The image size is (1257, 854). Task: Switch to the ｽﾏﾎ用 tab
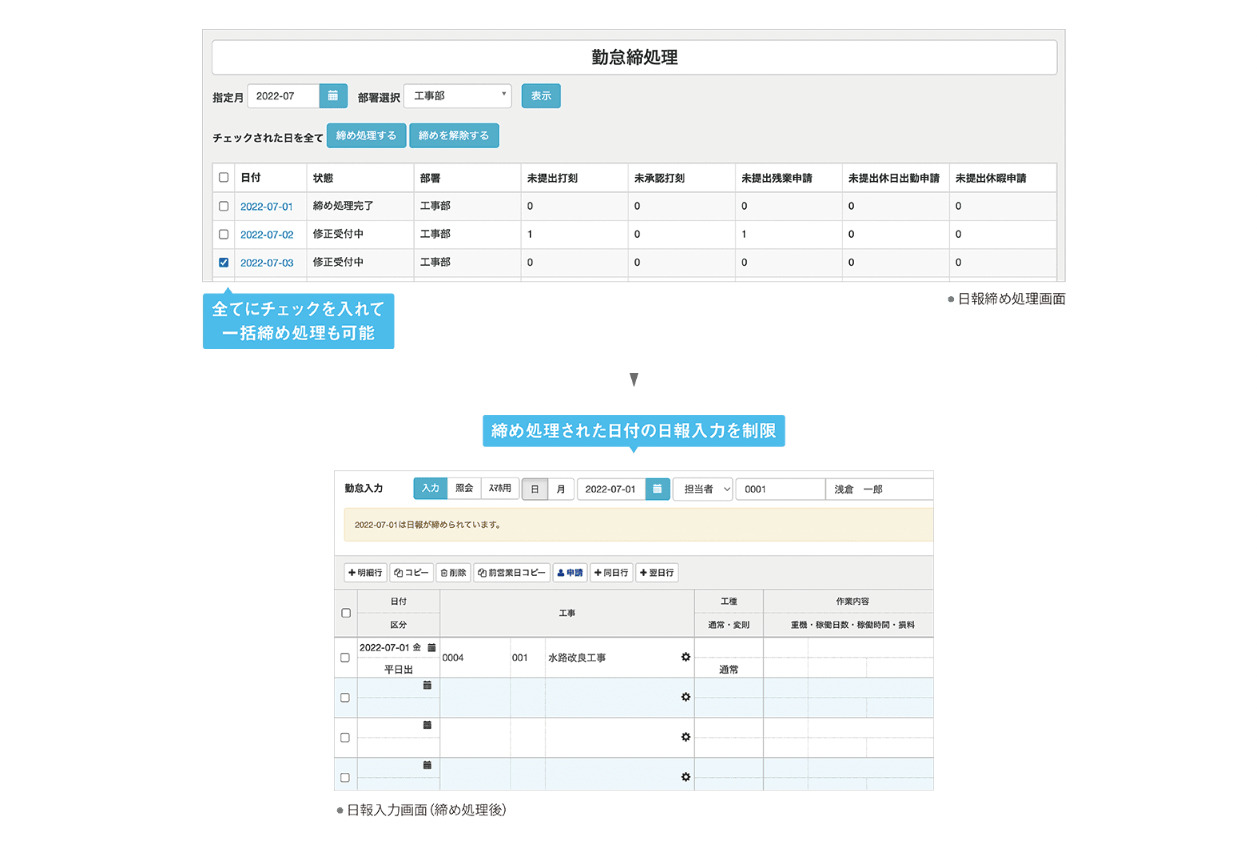(500, 489)
